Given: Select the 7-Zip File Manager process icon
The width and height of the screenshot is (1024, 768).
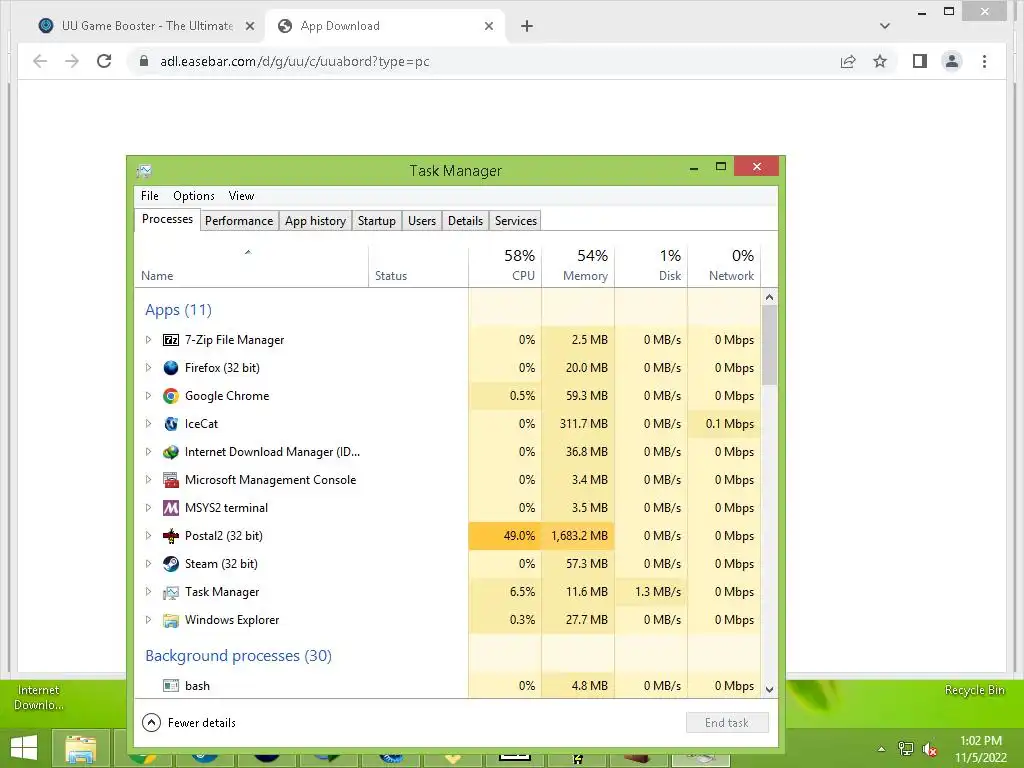Looking at the screenshot, I should (x=170, y=340).
